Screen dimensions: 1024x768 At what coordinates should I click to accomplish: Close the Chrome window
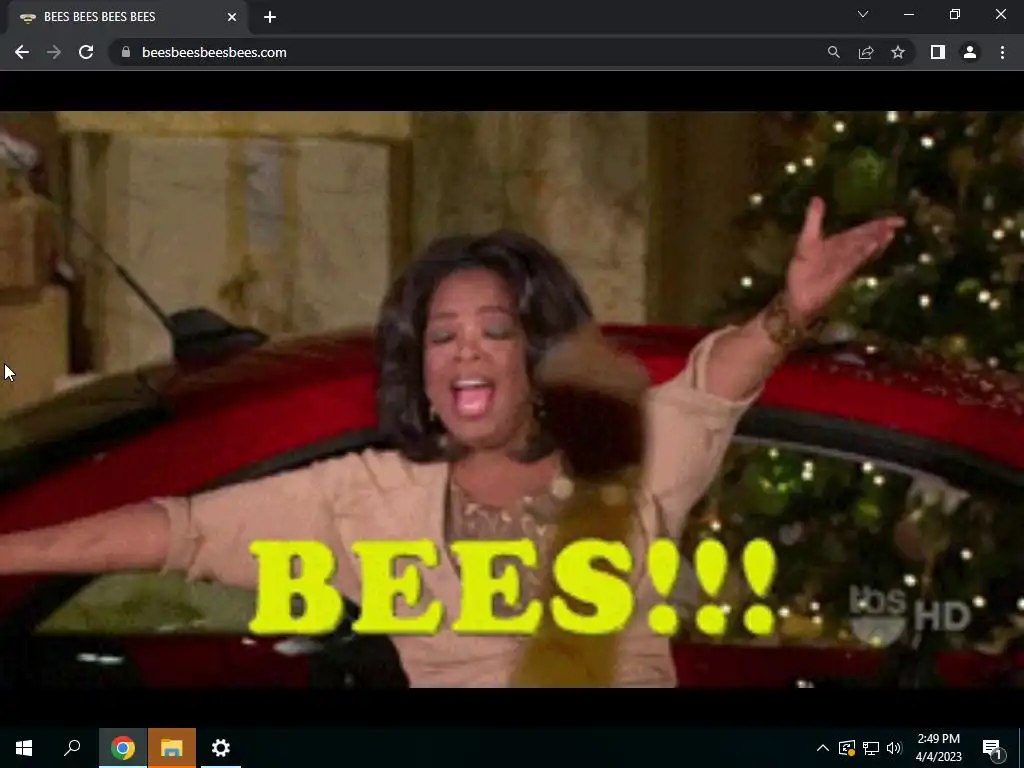[1000, 14]
